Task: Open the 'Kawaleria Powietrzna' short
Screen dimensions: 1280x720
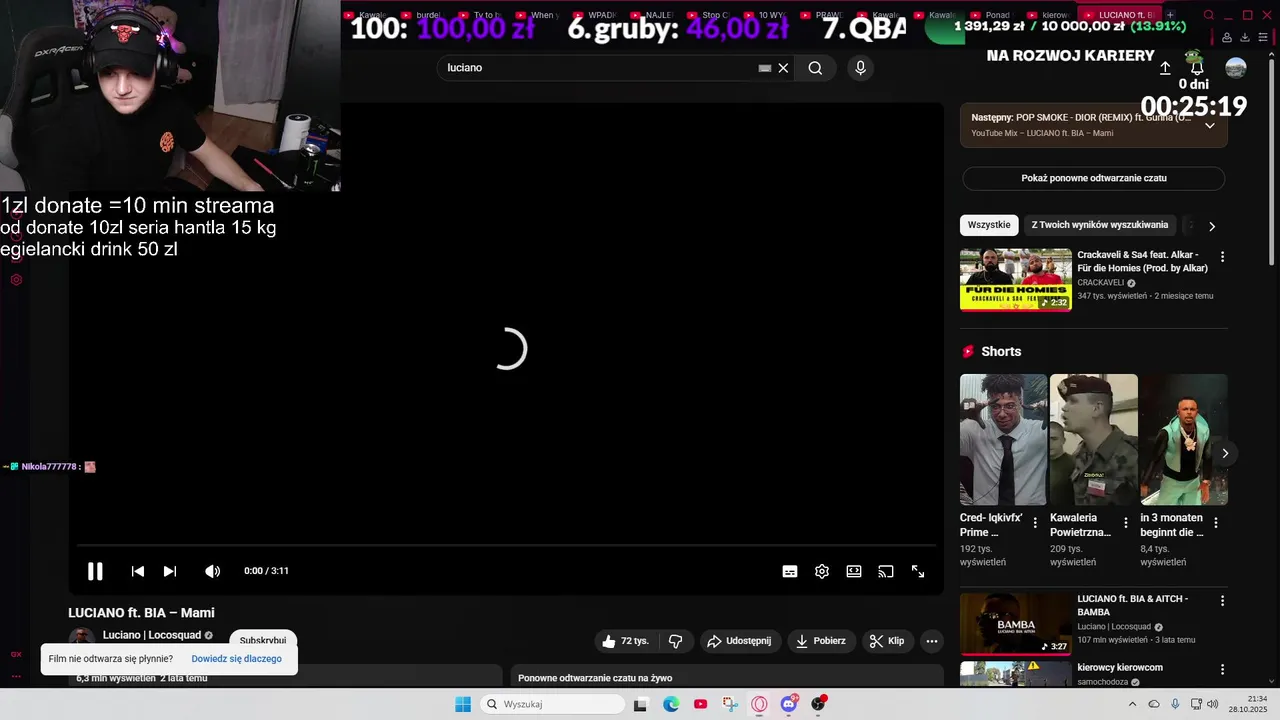Action: 1094,440
